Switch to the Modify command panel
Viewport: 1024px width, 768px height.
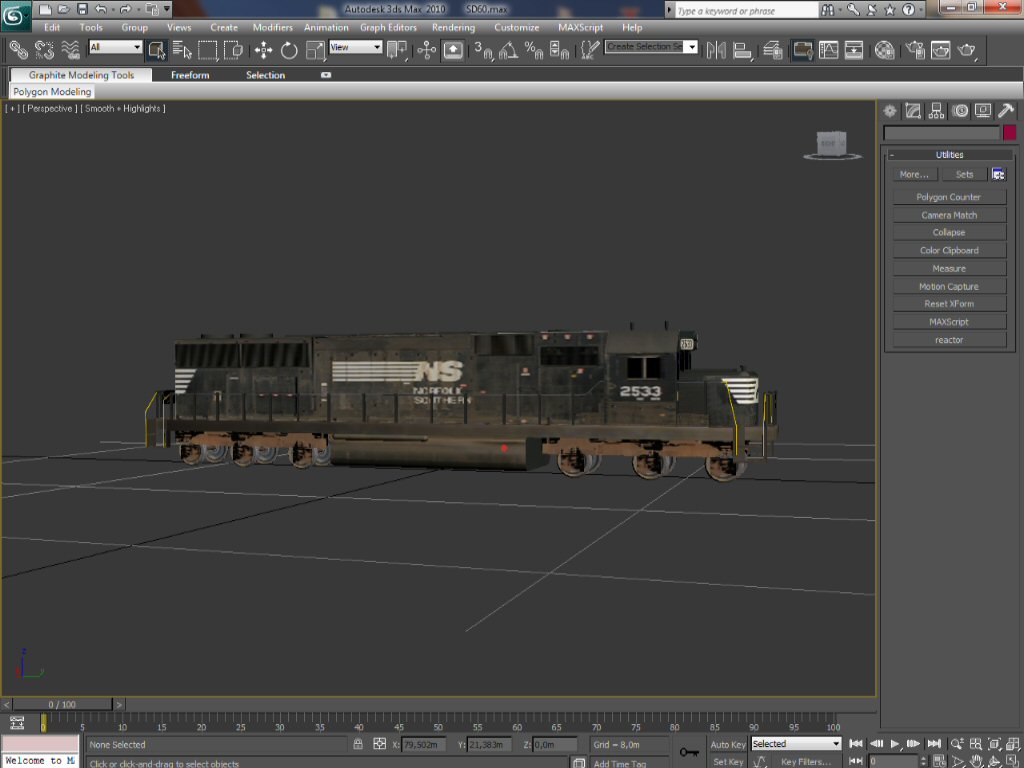913,111
